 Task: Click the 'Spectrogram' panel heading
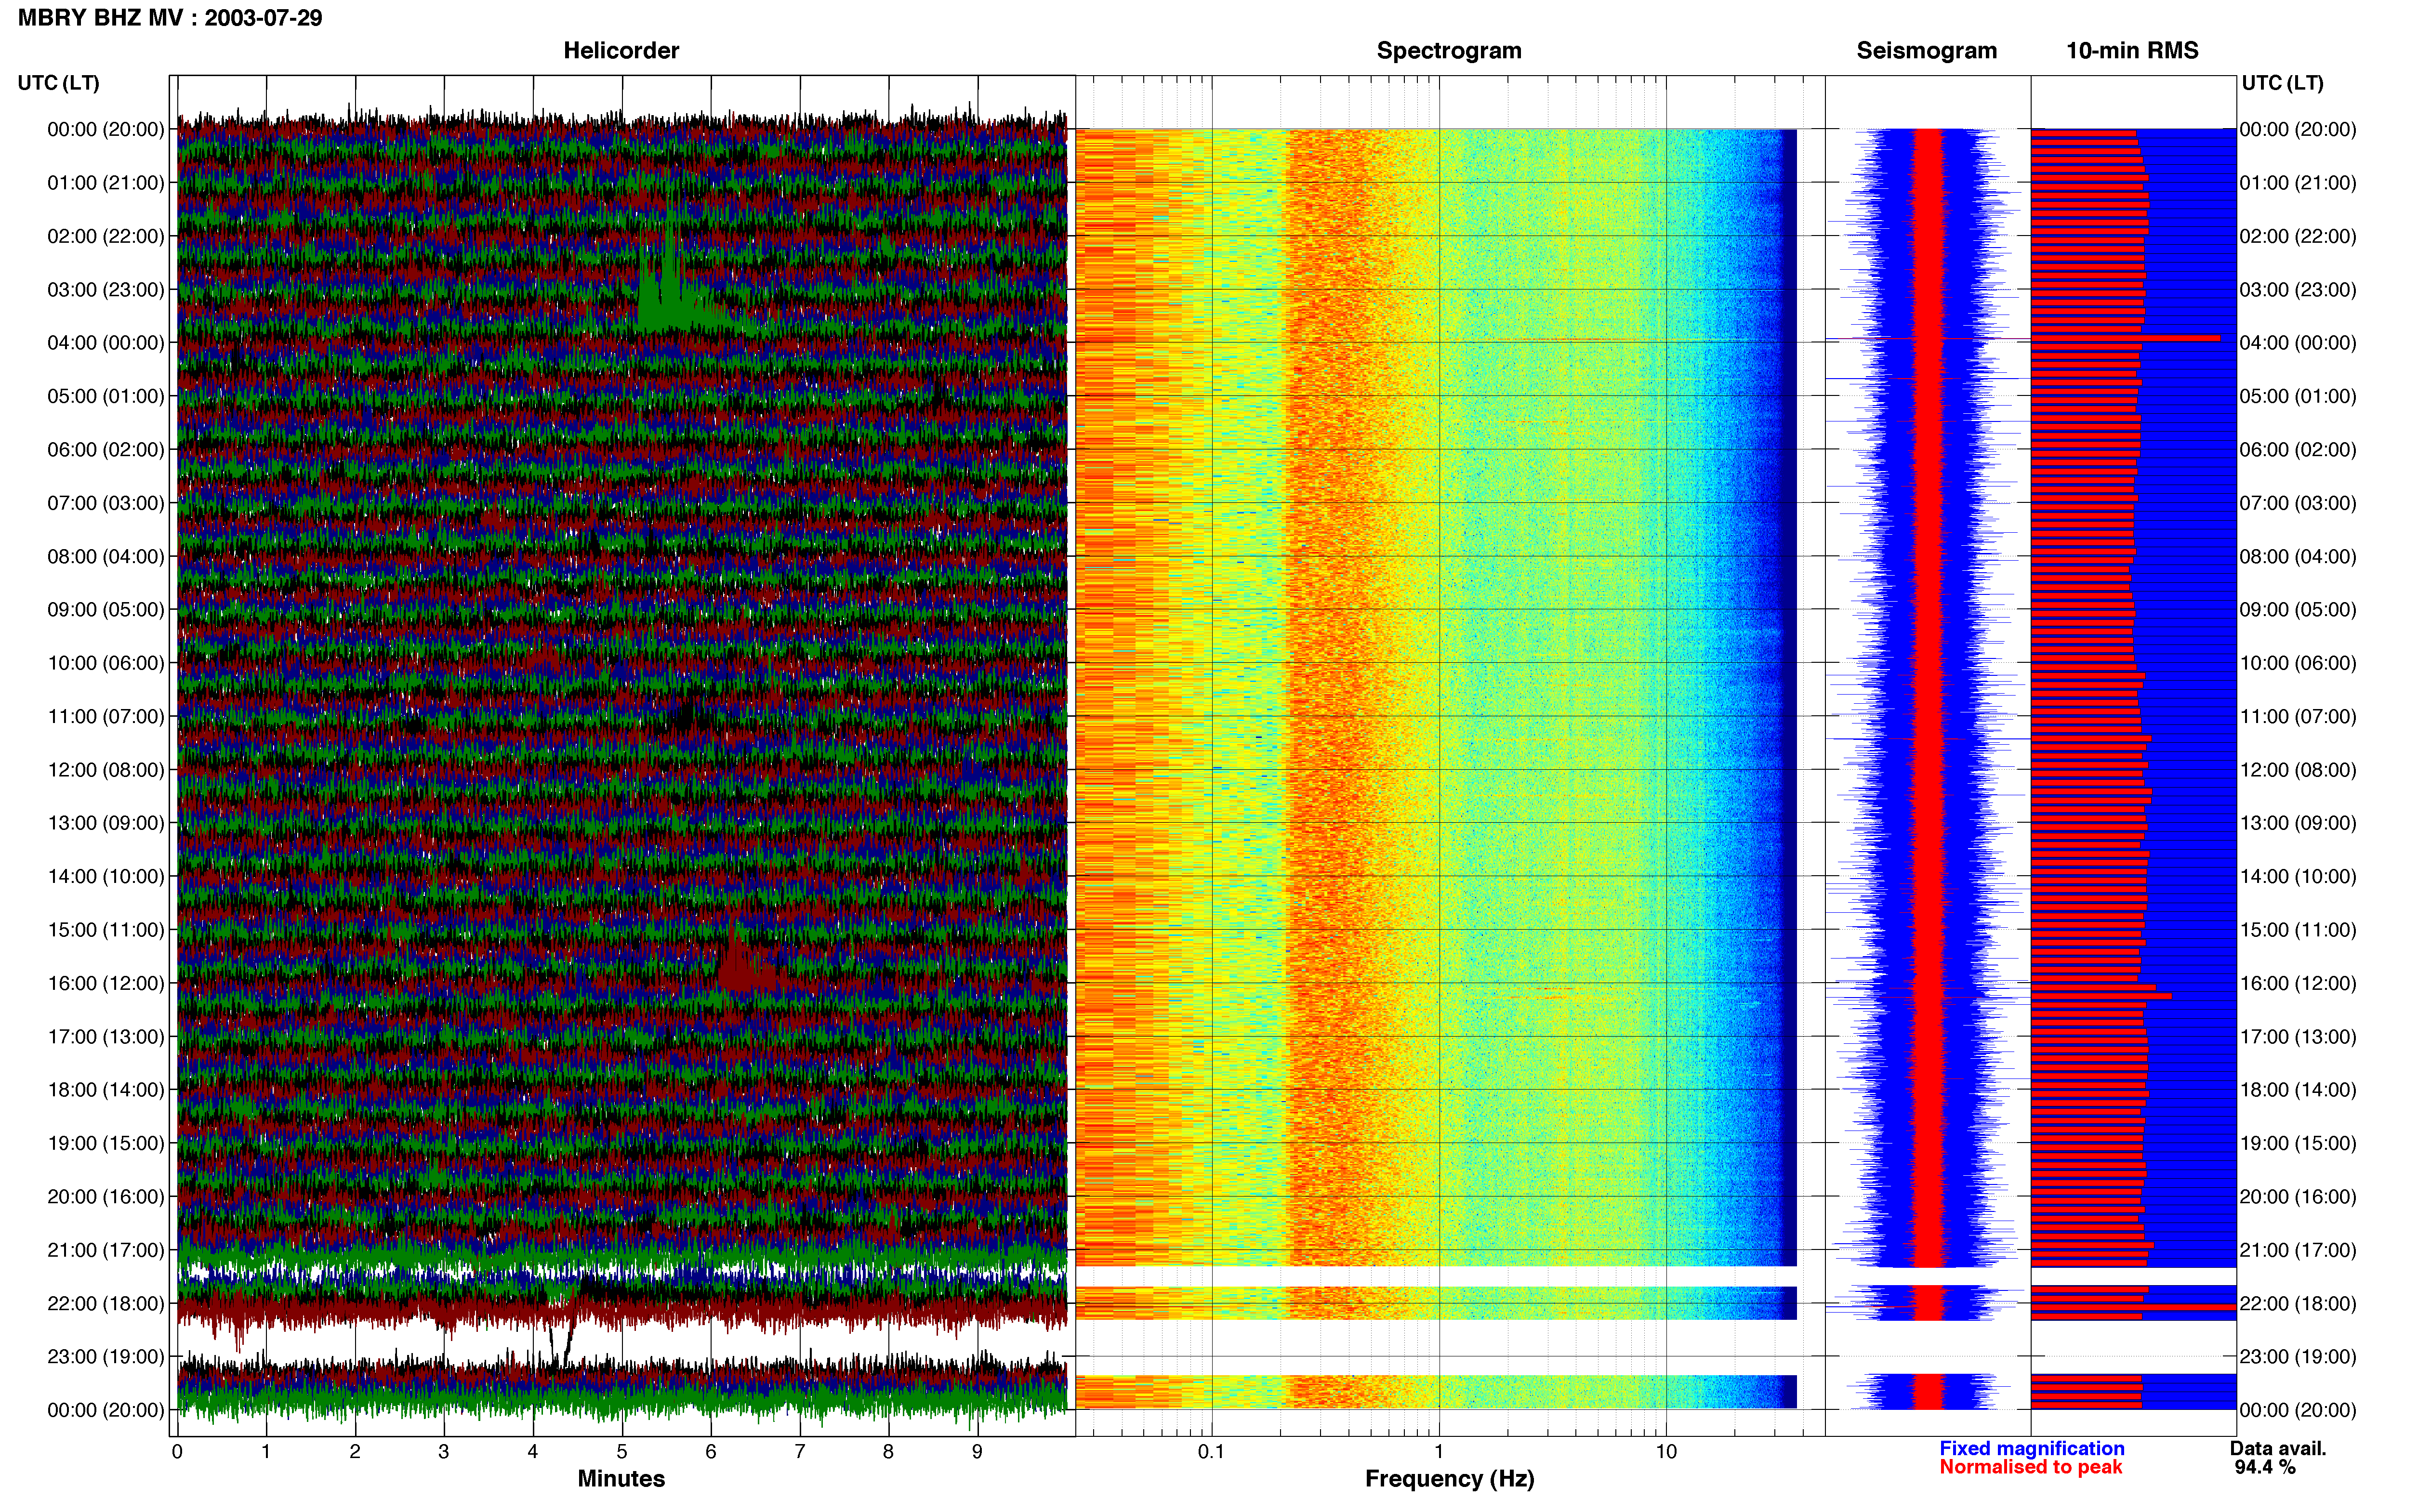pos(1449,50)
